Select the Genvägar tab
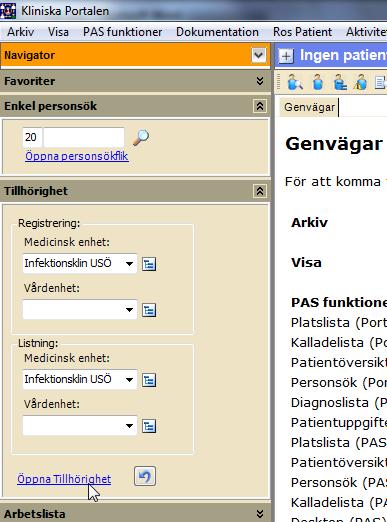Screen dimensions: 387x522 click(x=309, y=107)
